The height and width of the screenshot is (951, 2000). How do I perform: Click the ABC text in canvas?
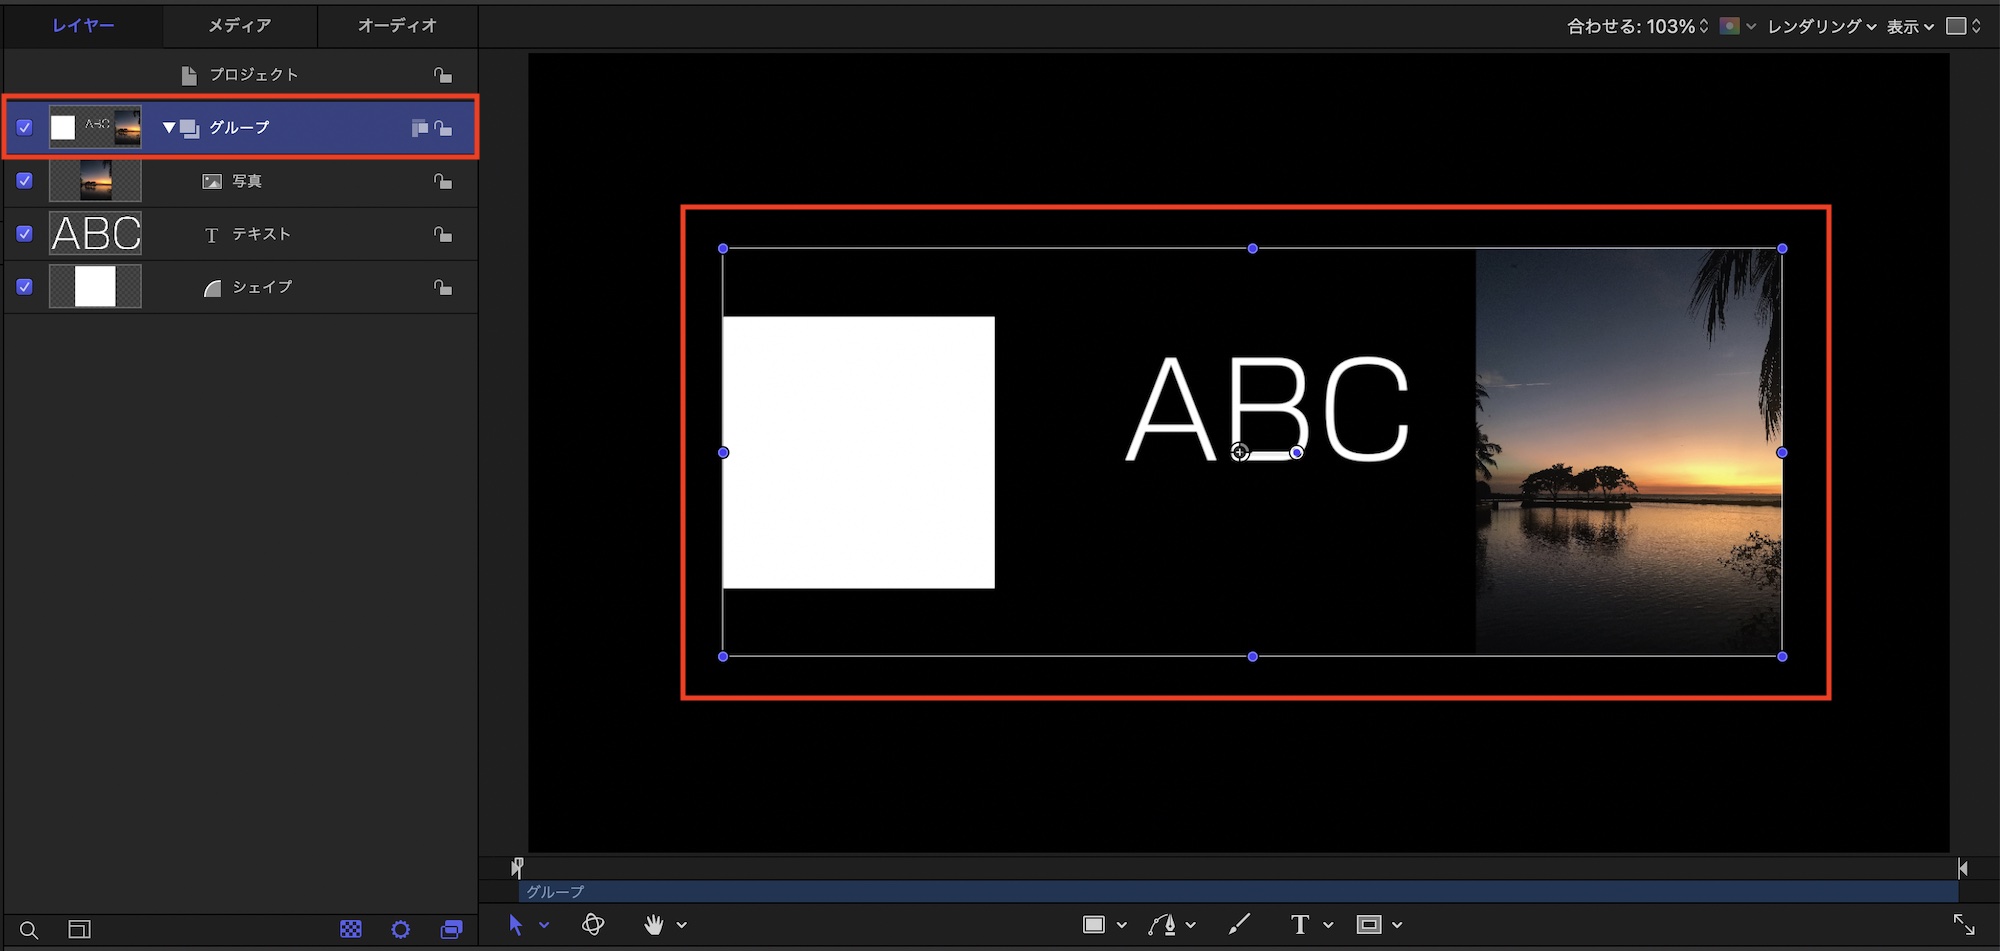point(1268,408)
